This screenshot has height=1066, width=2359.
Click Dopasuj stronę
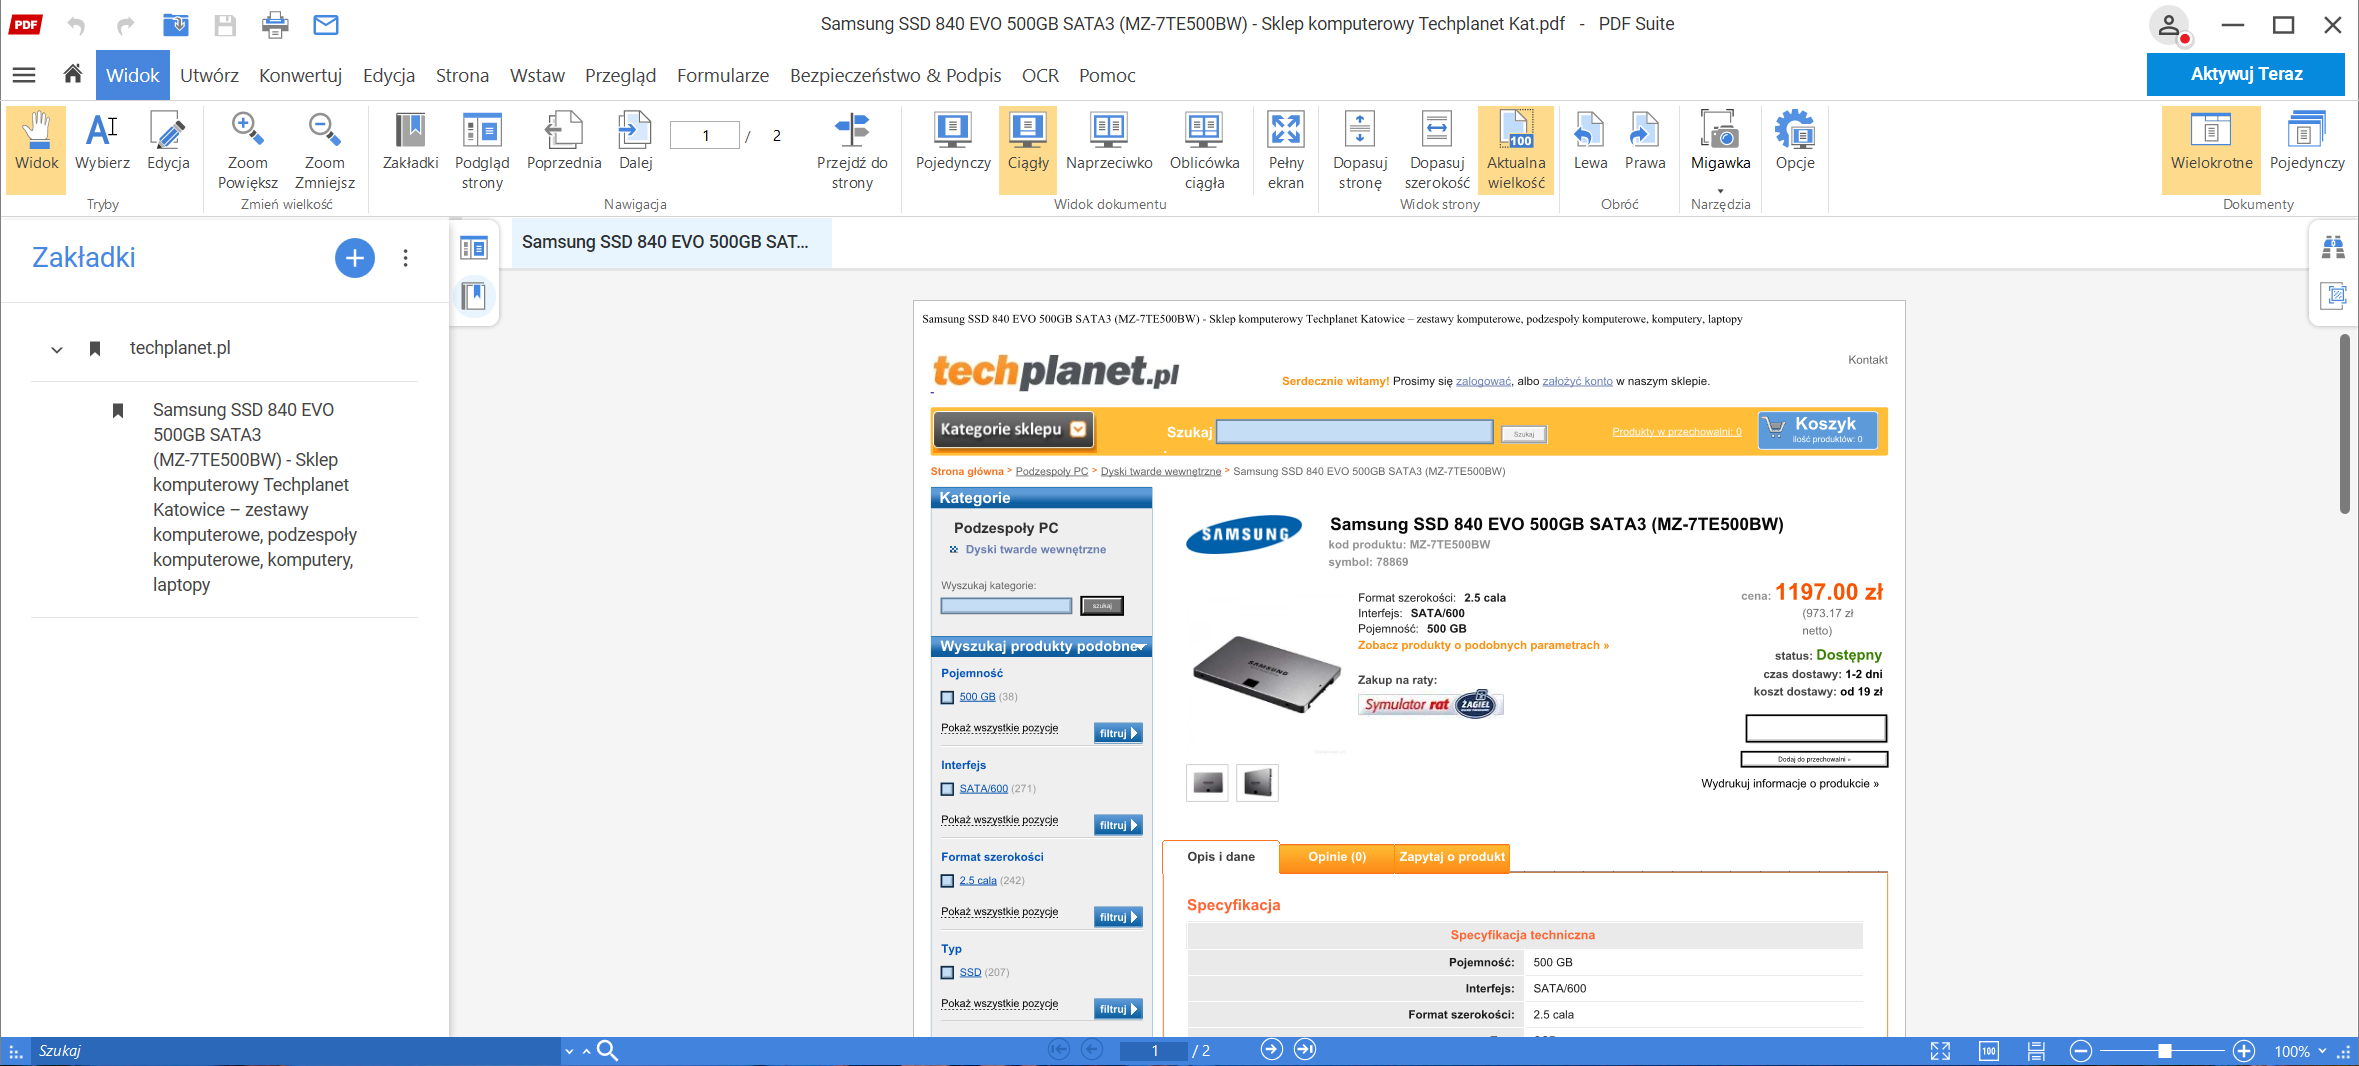[1360, 150]
